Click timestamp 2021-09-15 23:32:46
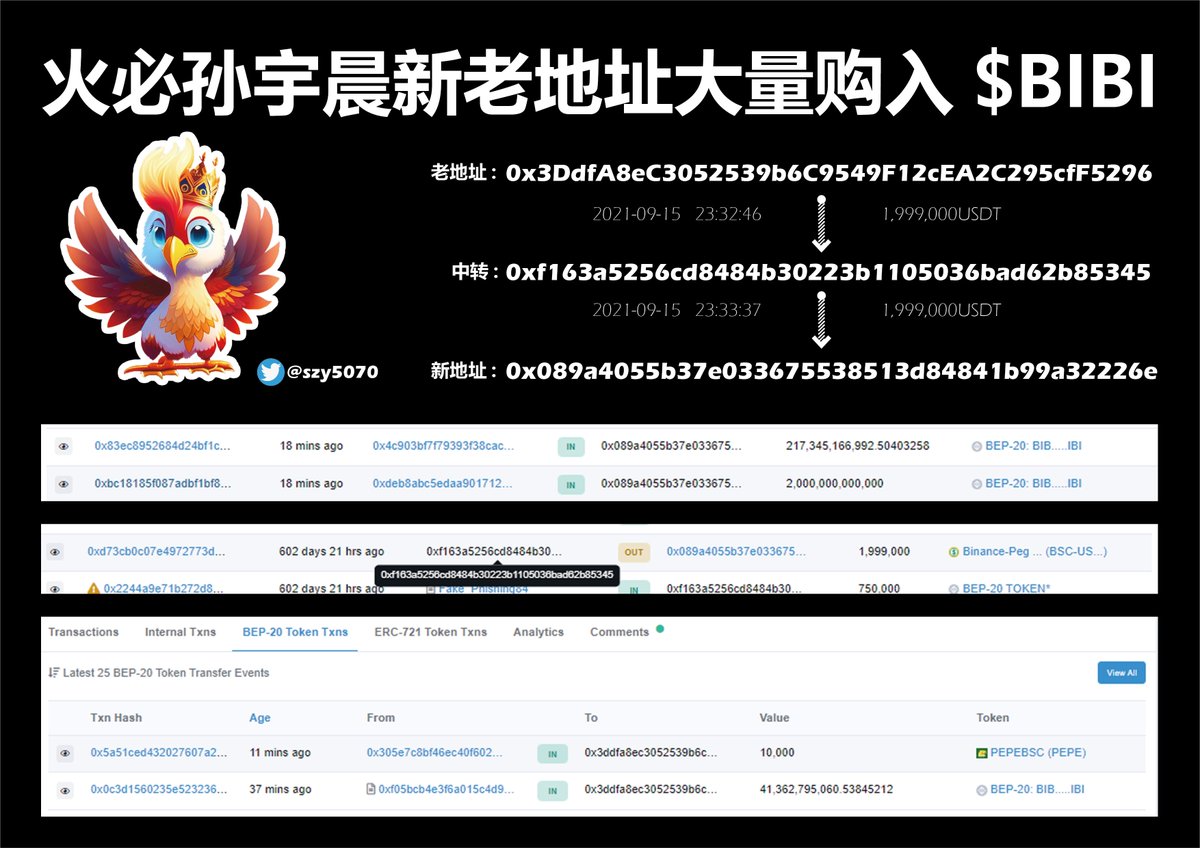Image resolution: width=1200 pixels, height=848 pixels. (677, 214)
